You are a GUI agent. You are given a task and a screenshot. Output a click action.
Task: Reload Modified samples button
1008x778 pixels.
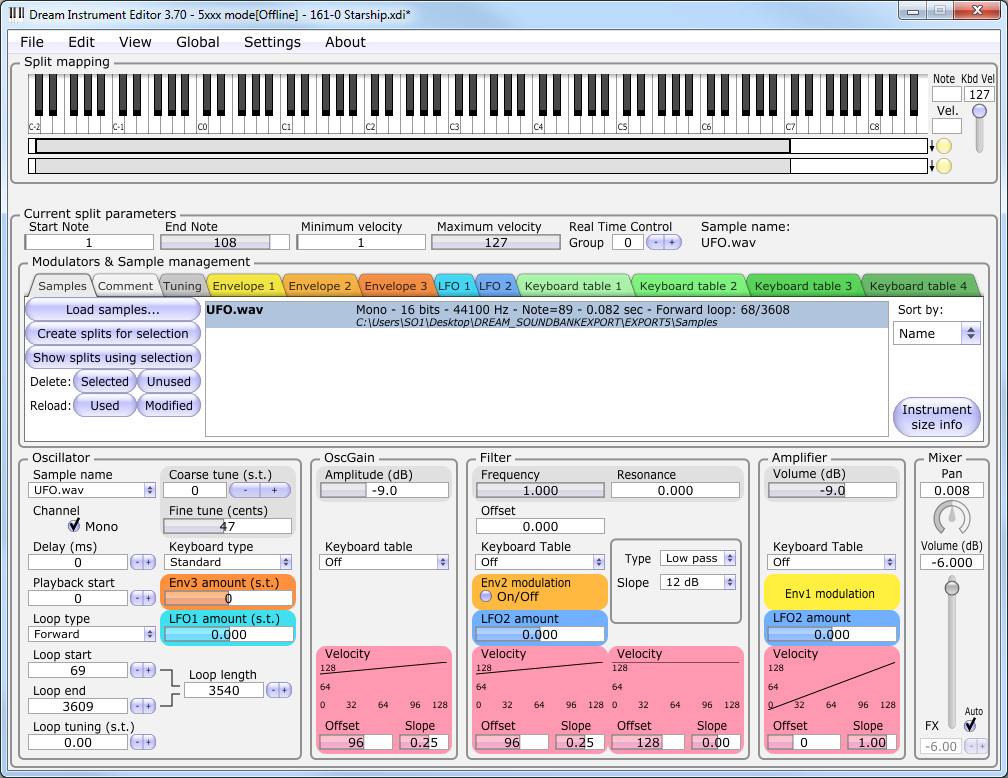168,406
